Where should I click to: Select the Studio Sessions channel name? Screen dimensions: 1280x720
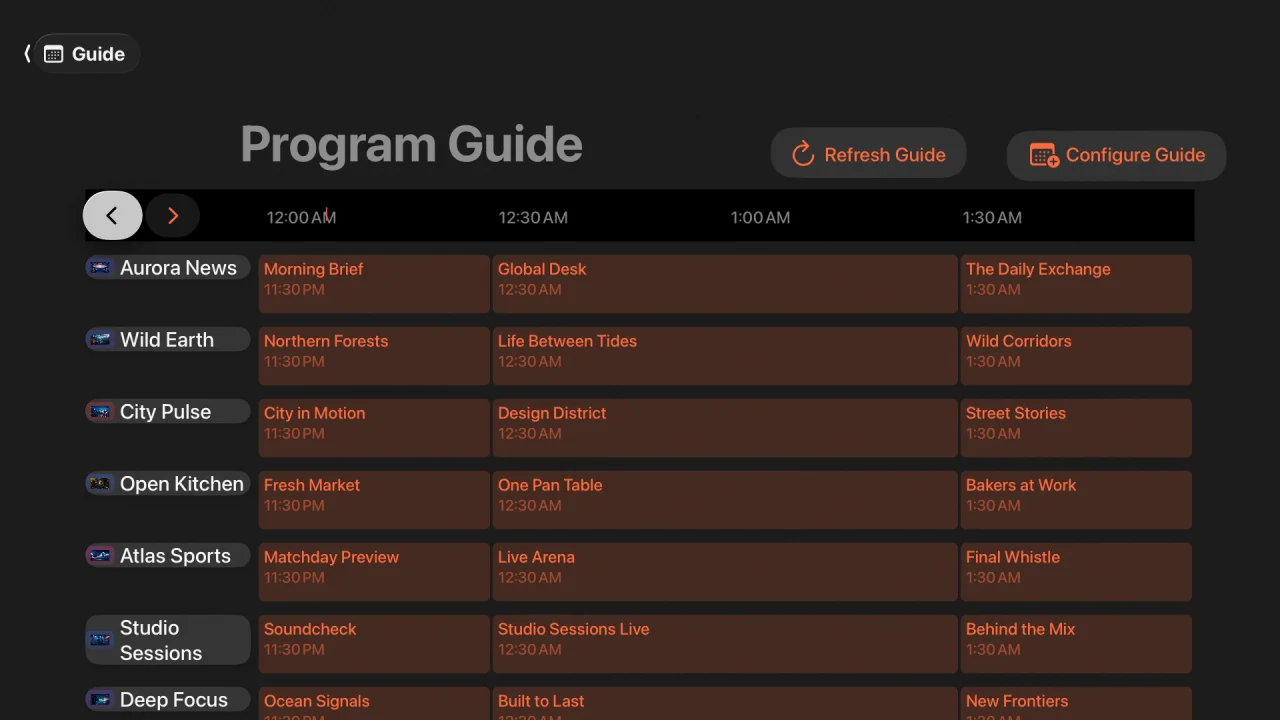(161, 640)
